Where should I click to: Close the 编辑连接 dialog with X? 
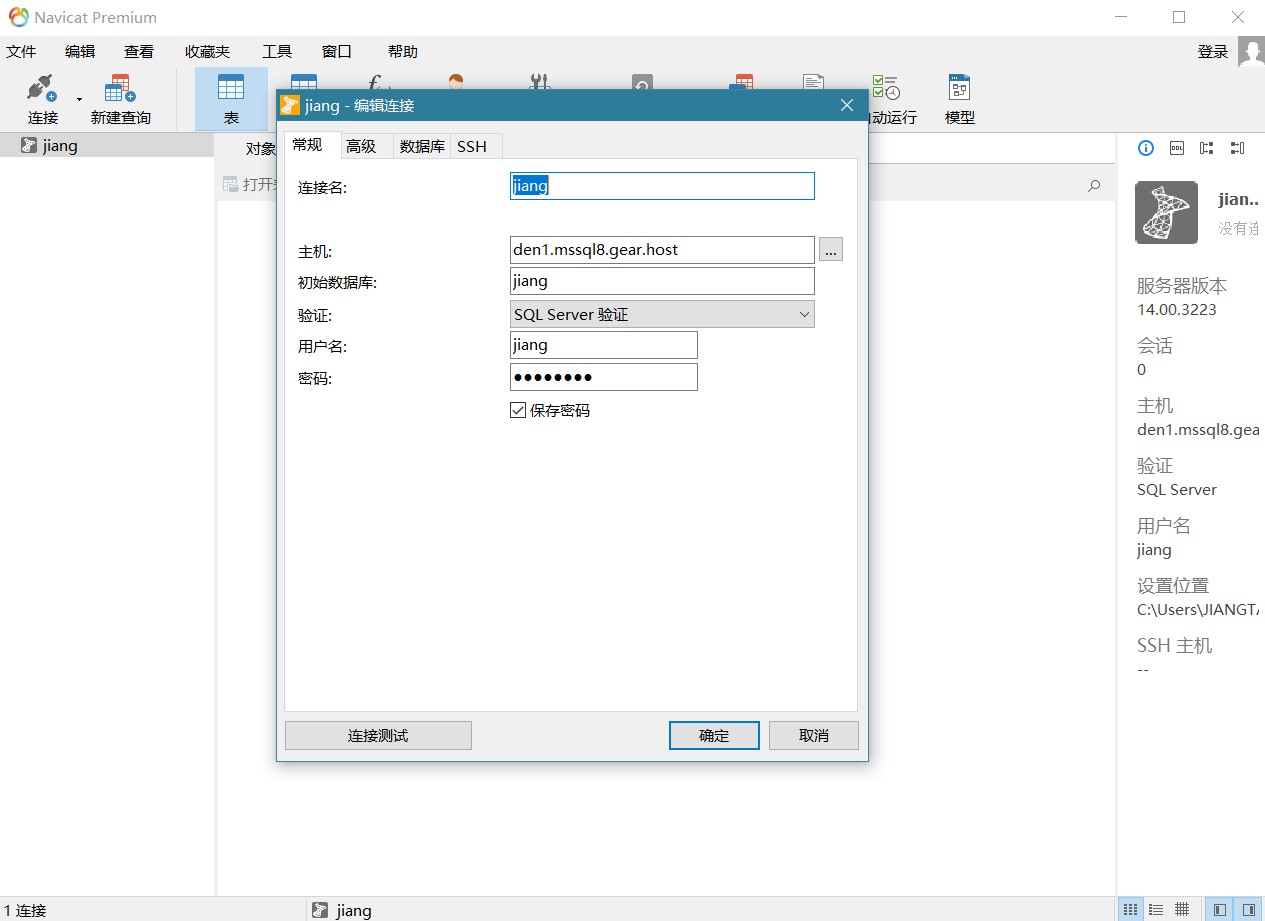pos(847,105)
